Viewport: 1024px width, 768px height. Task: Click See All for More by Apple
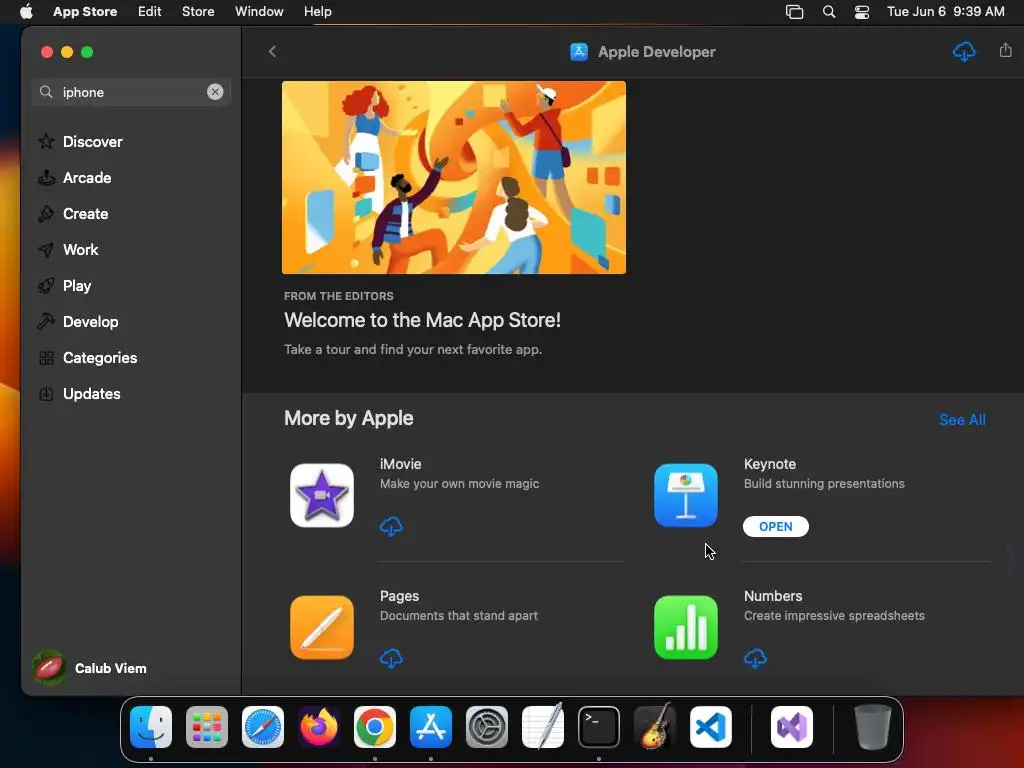pos(962,420)
